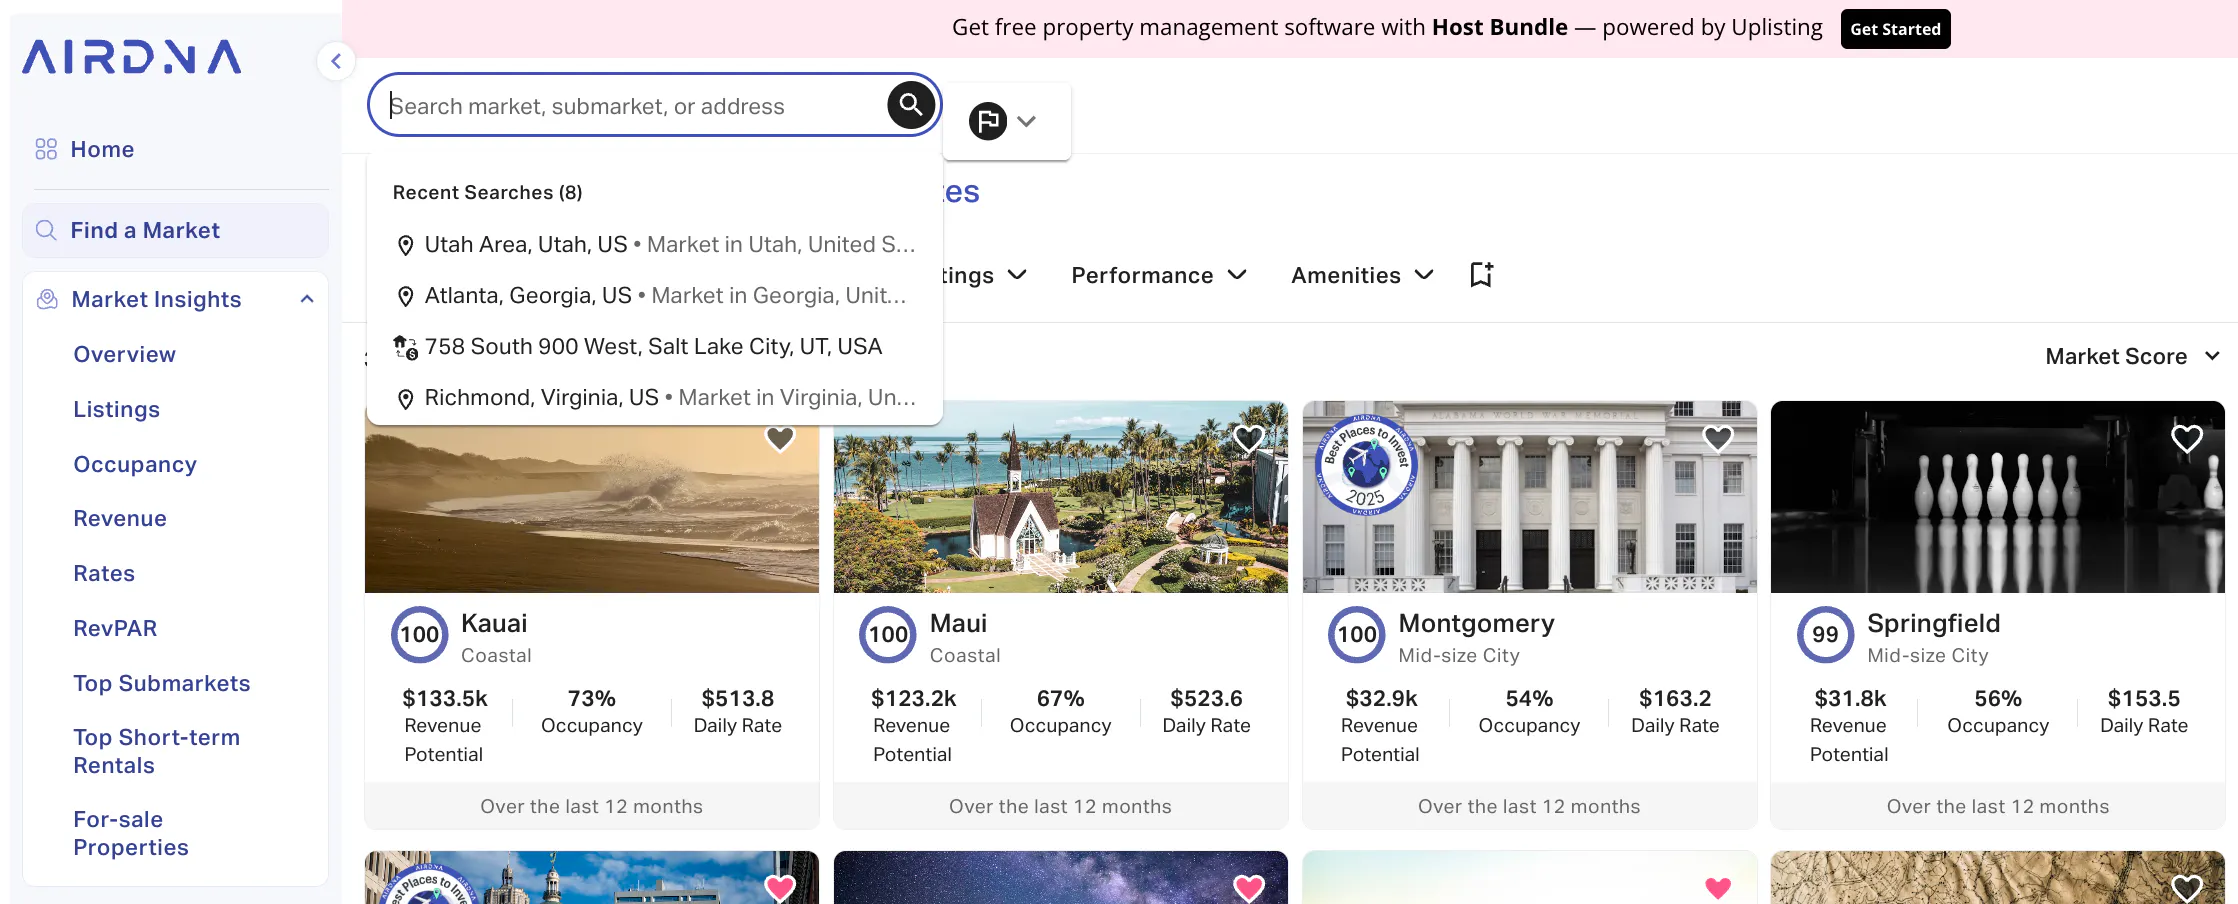
Task: Click the AirDNA logo
Action: point(132,57)
